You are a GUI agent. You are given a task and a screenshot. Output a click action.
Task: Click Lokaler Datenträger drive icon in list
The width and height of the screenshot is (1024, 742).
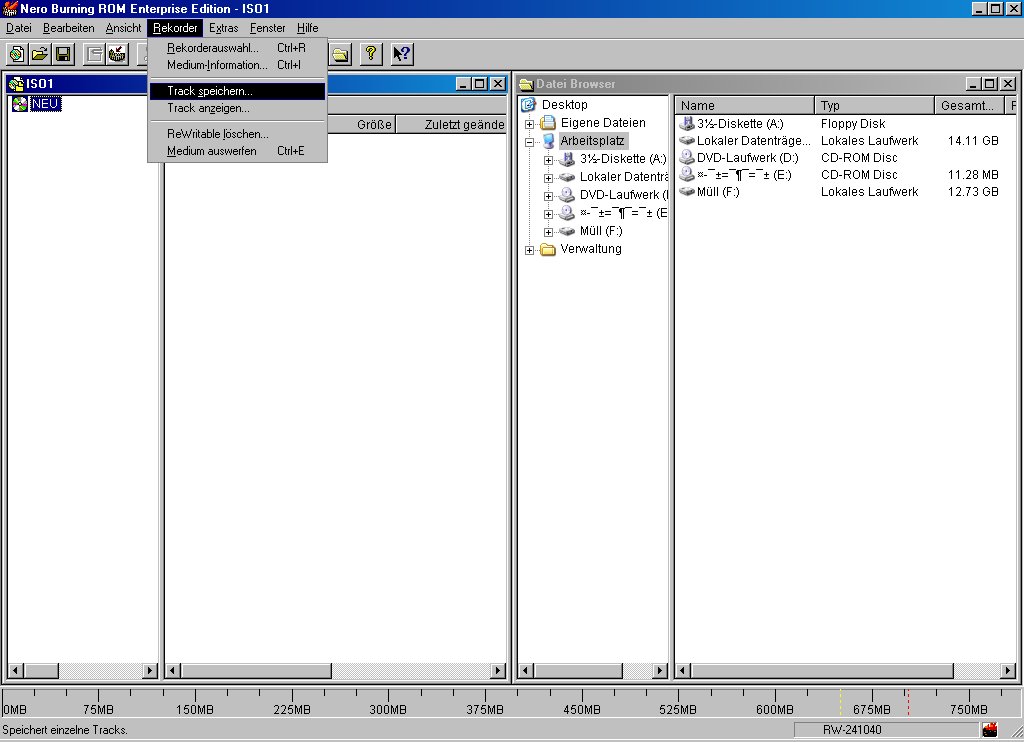686,140
